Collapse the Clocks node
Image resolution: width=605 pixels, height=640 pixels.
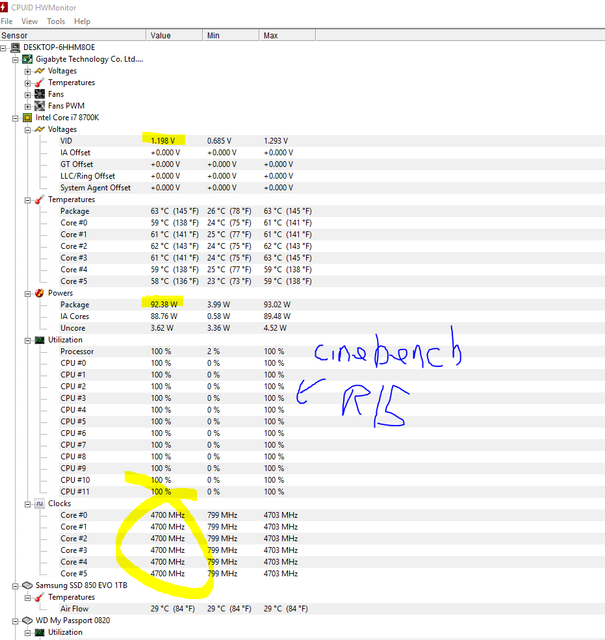click(27, 504)
